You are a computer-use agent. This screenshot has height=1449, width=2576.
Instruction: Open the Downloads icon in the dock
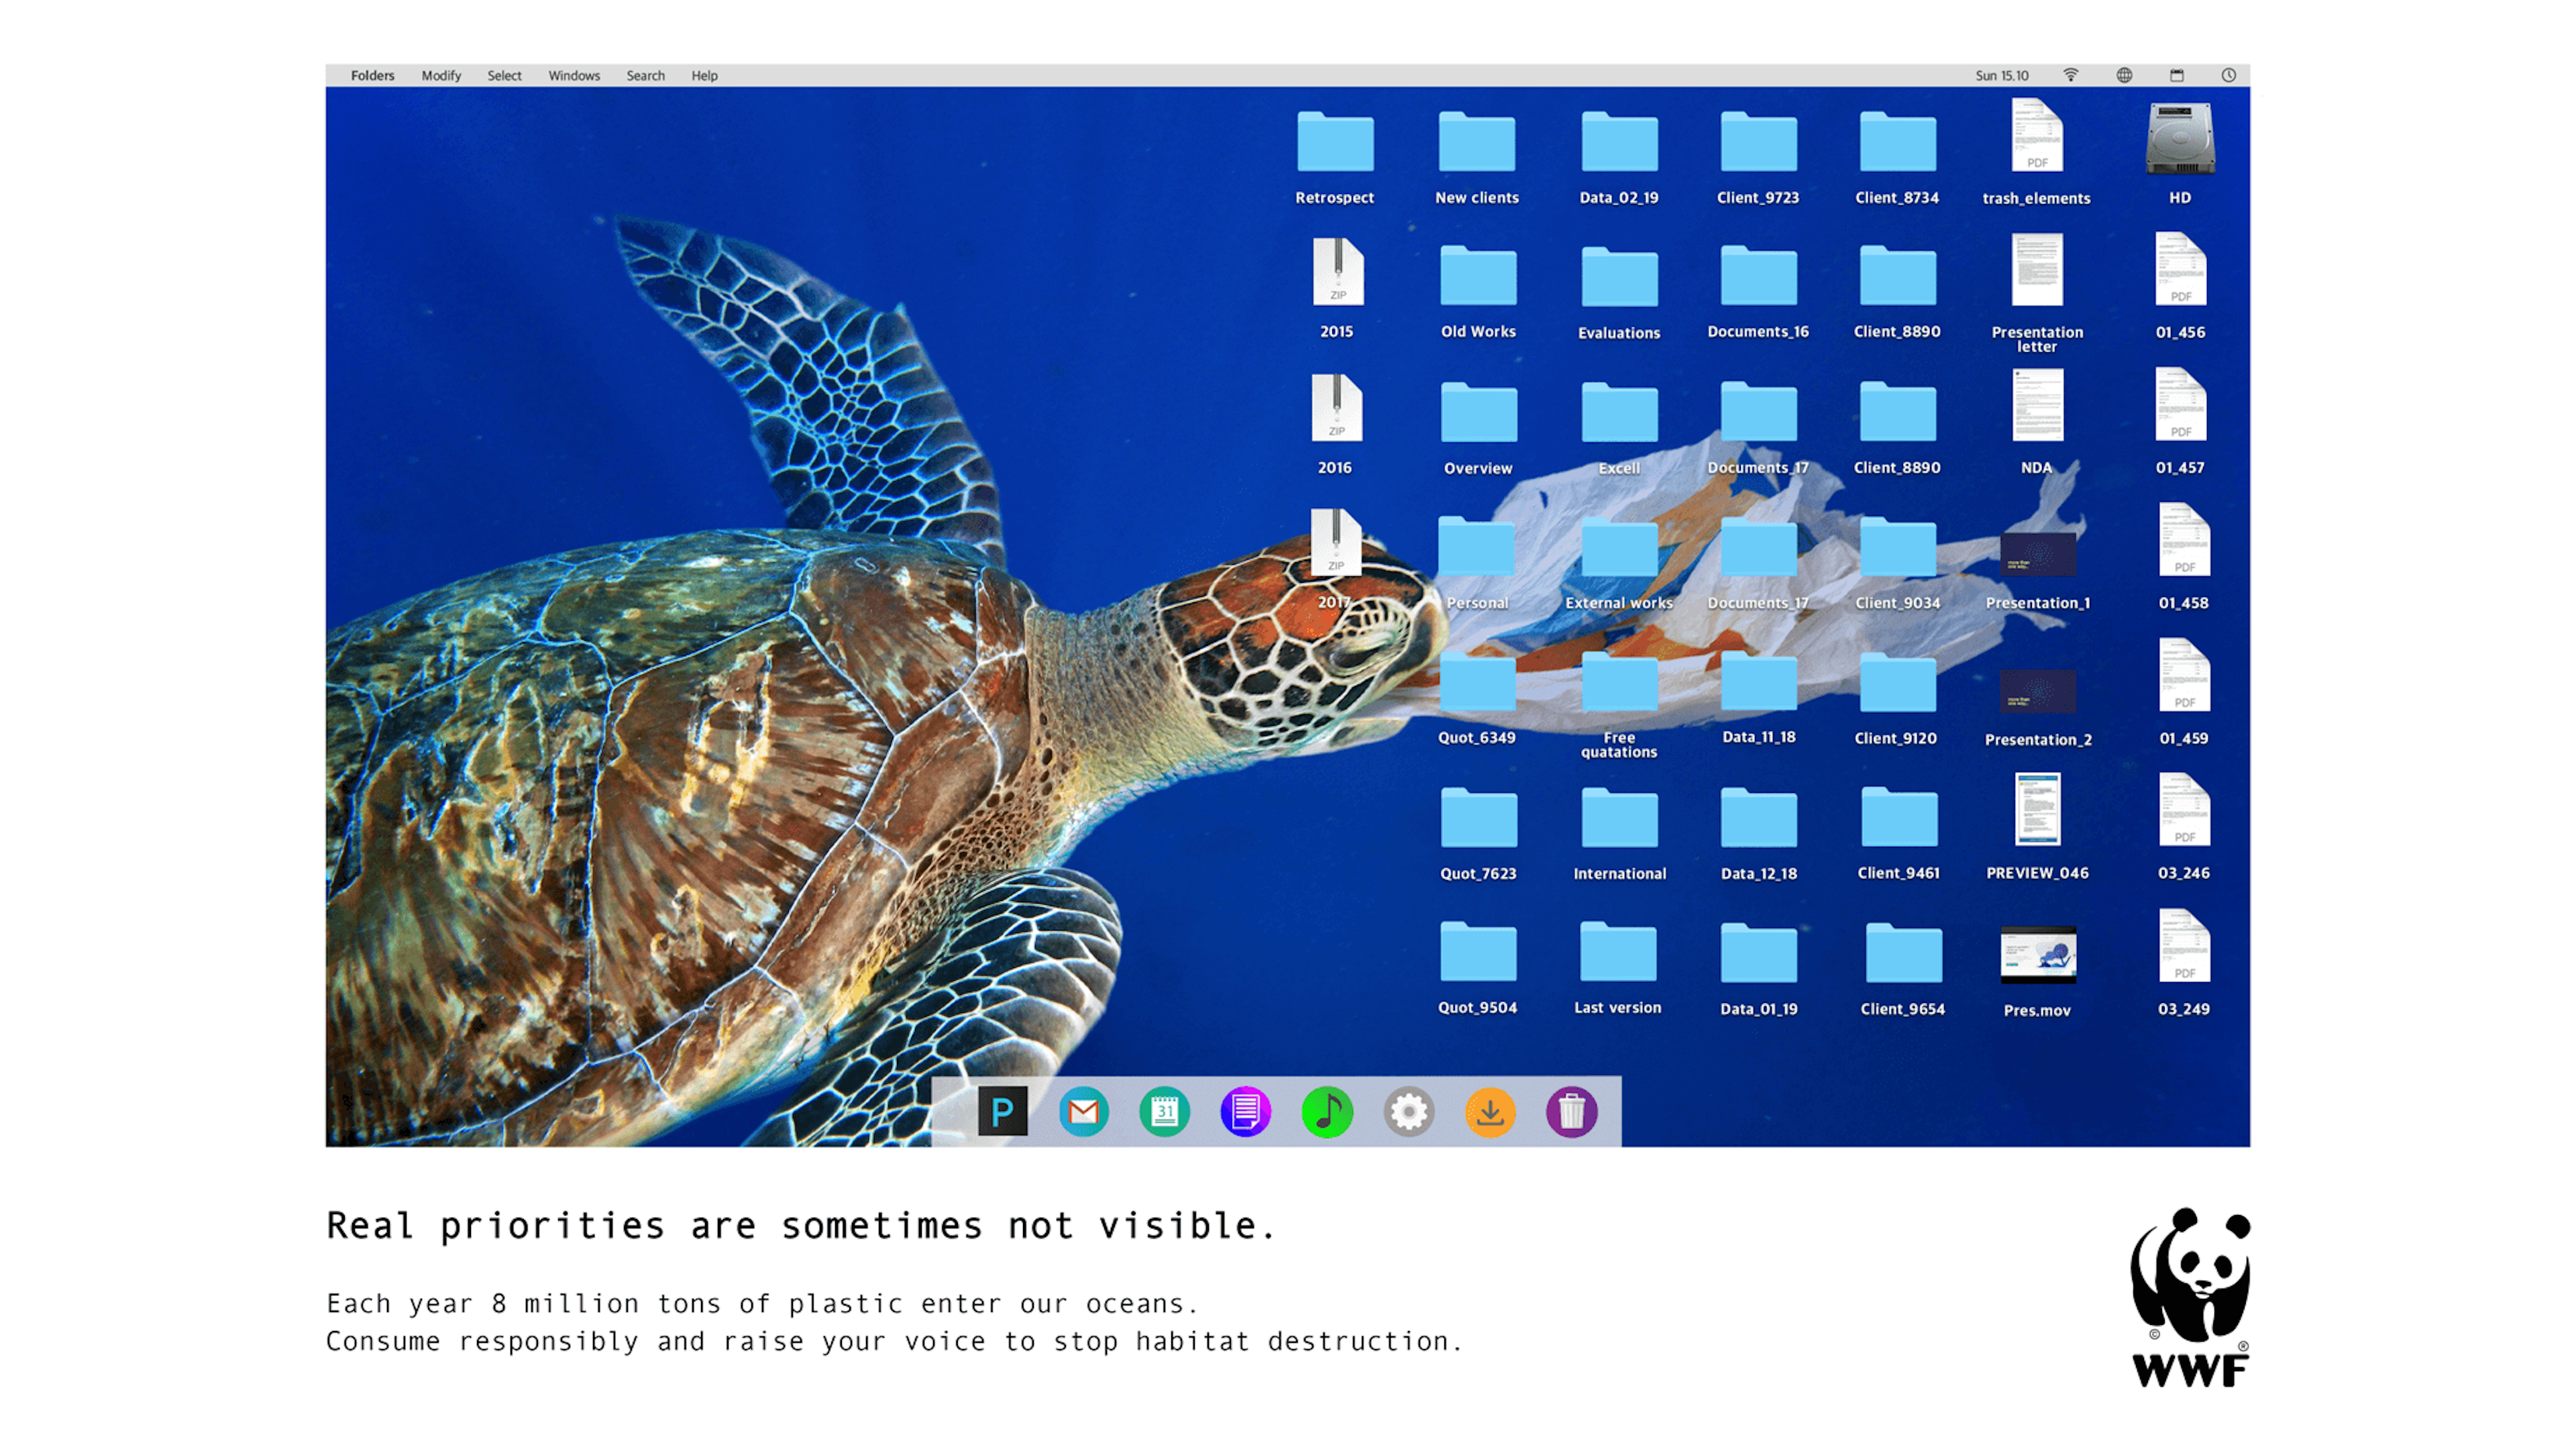[1491, 1111]
